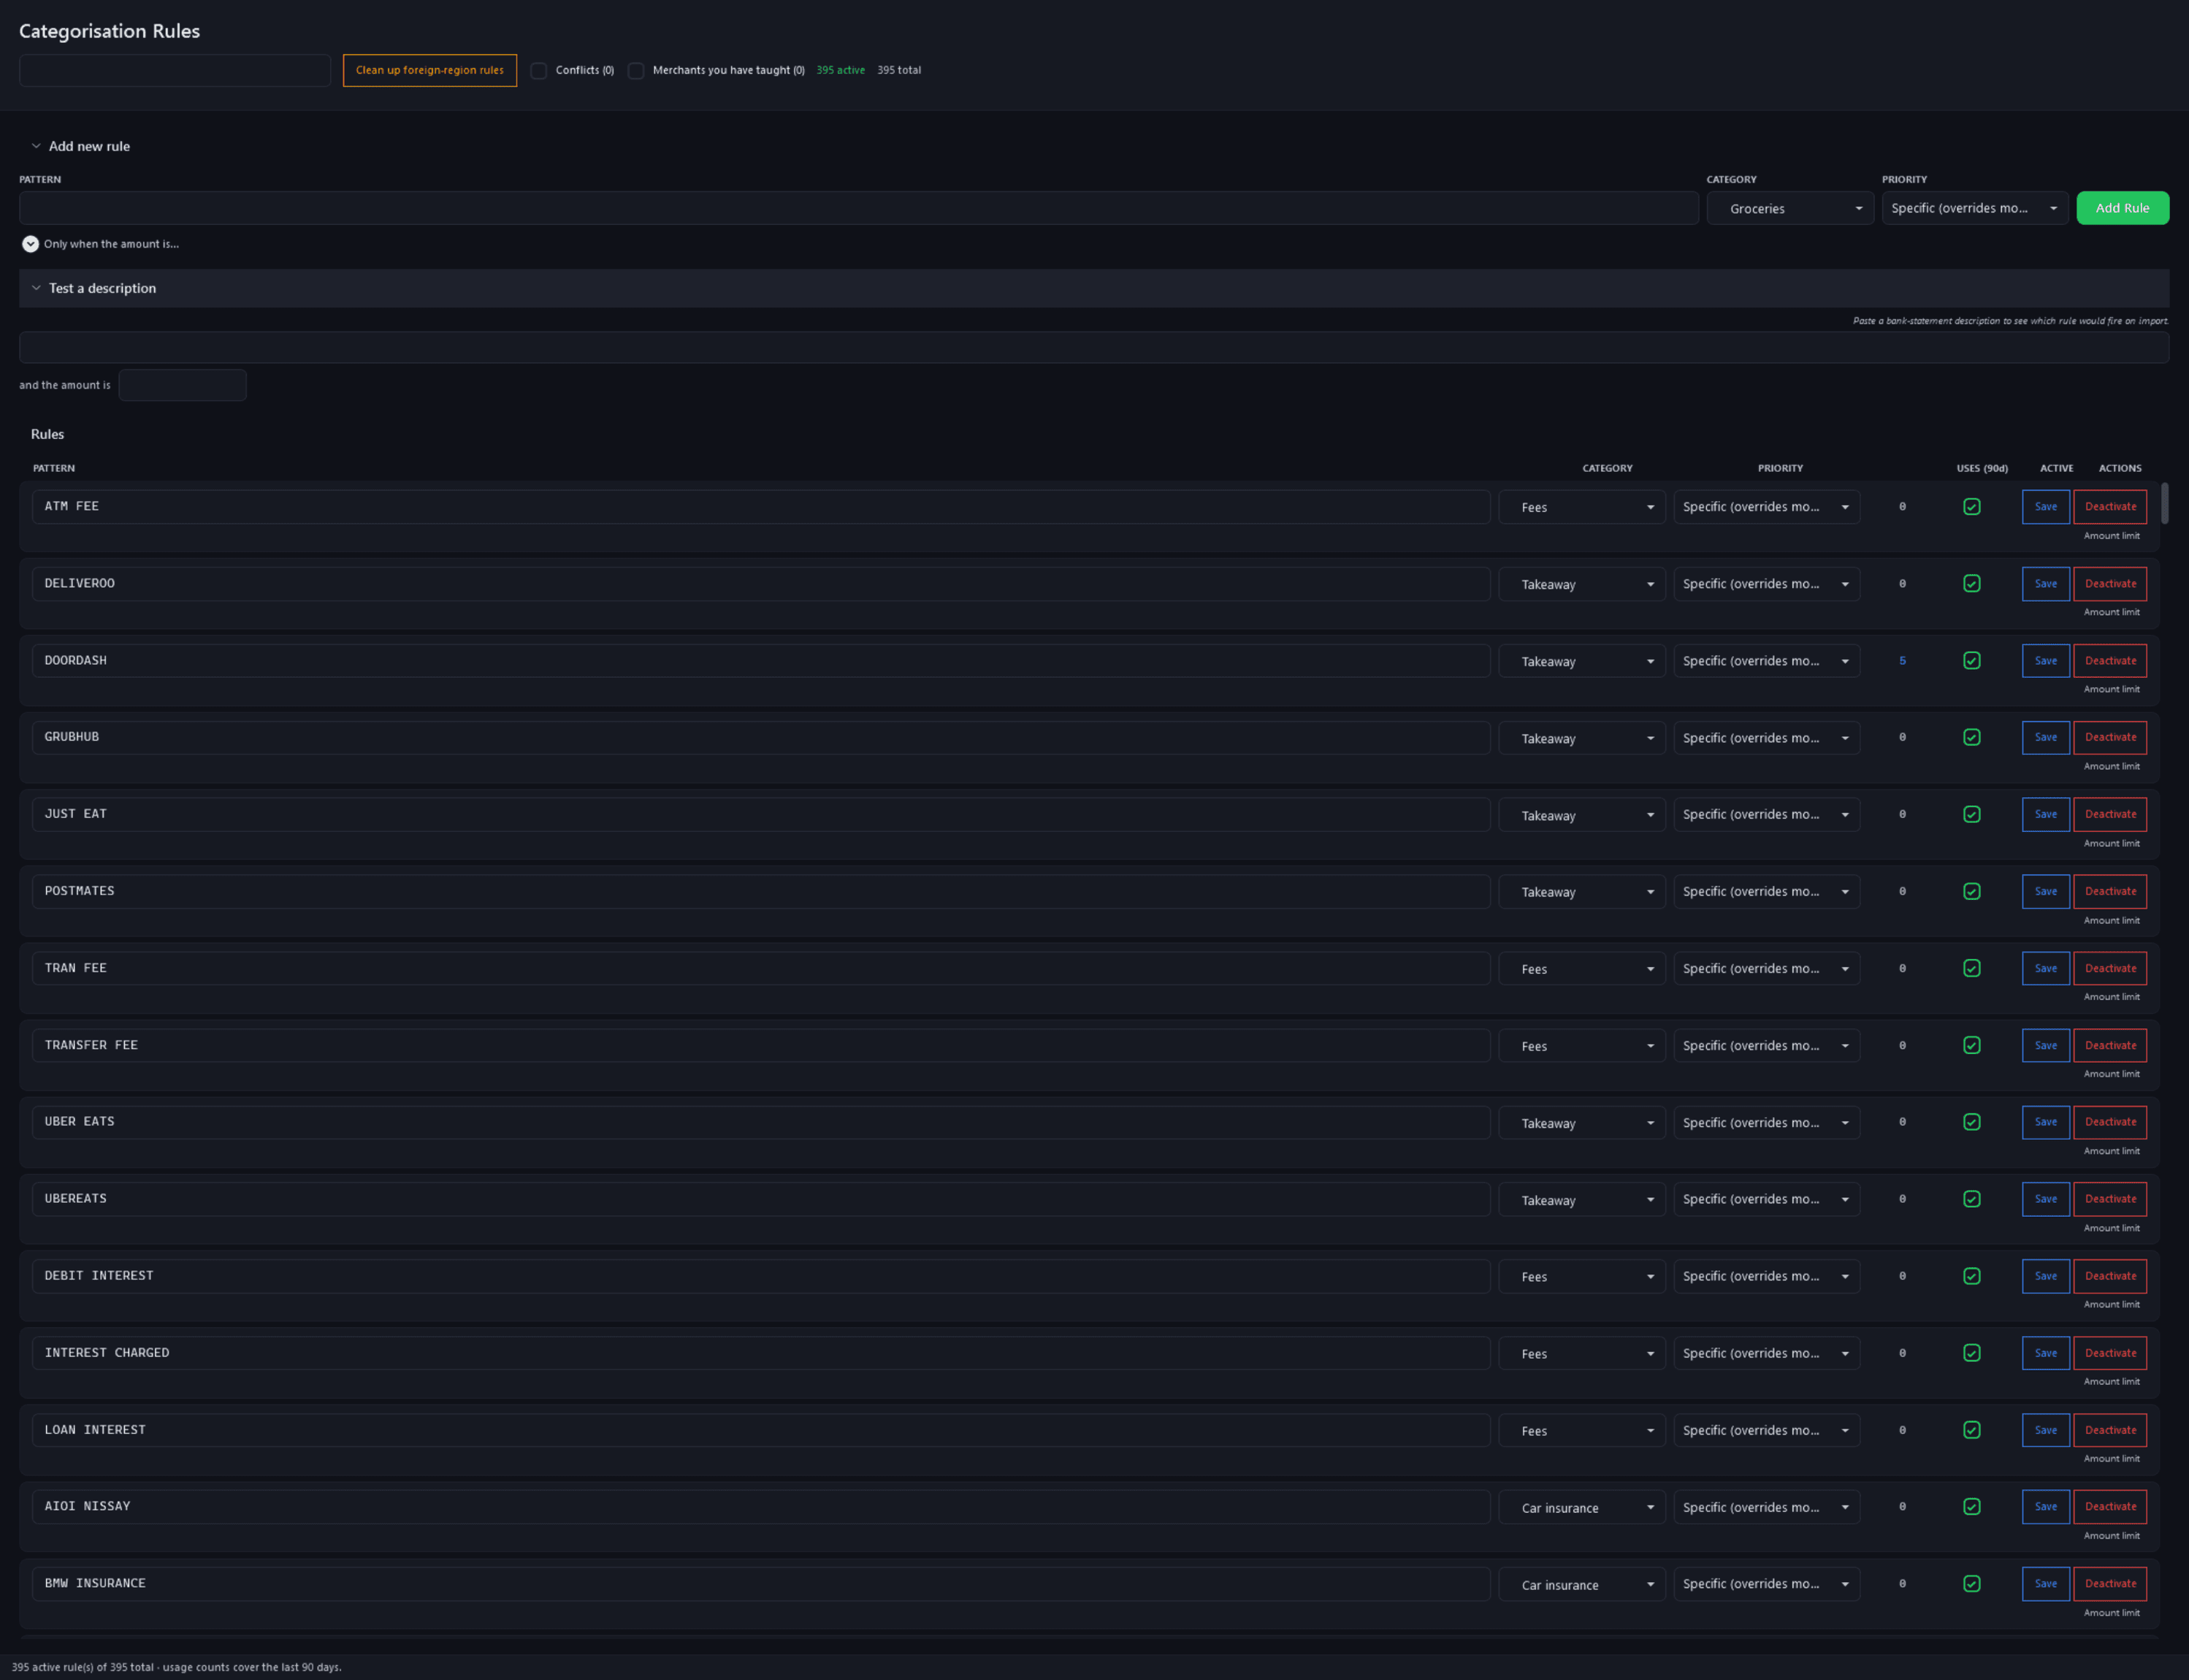Click the green Add Rule button
Screen dimensions: 2189x1680
(2123, 208)
